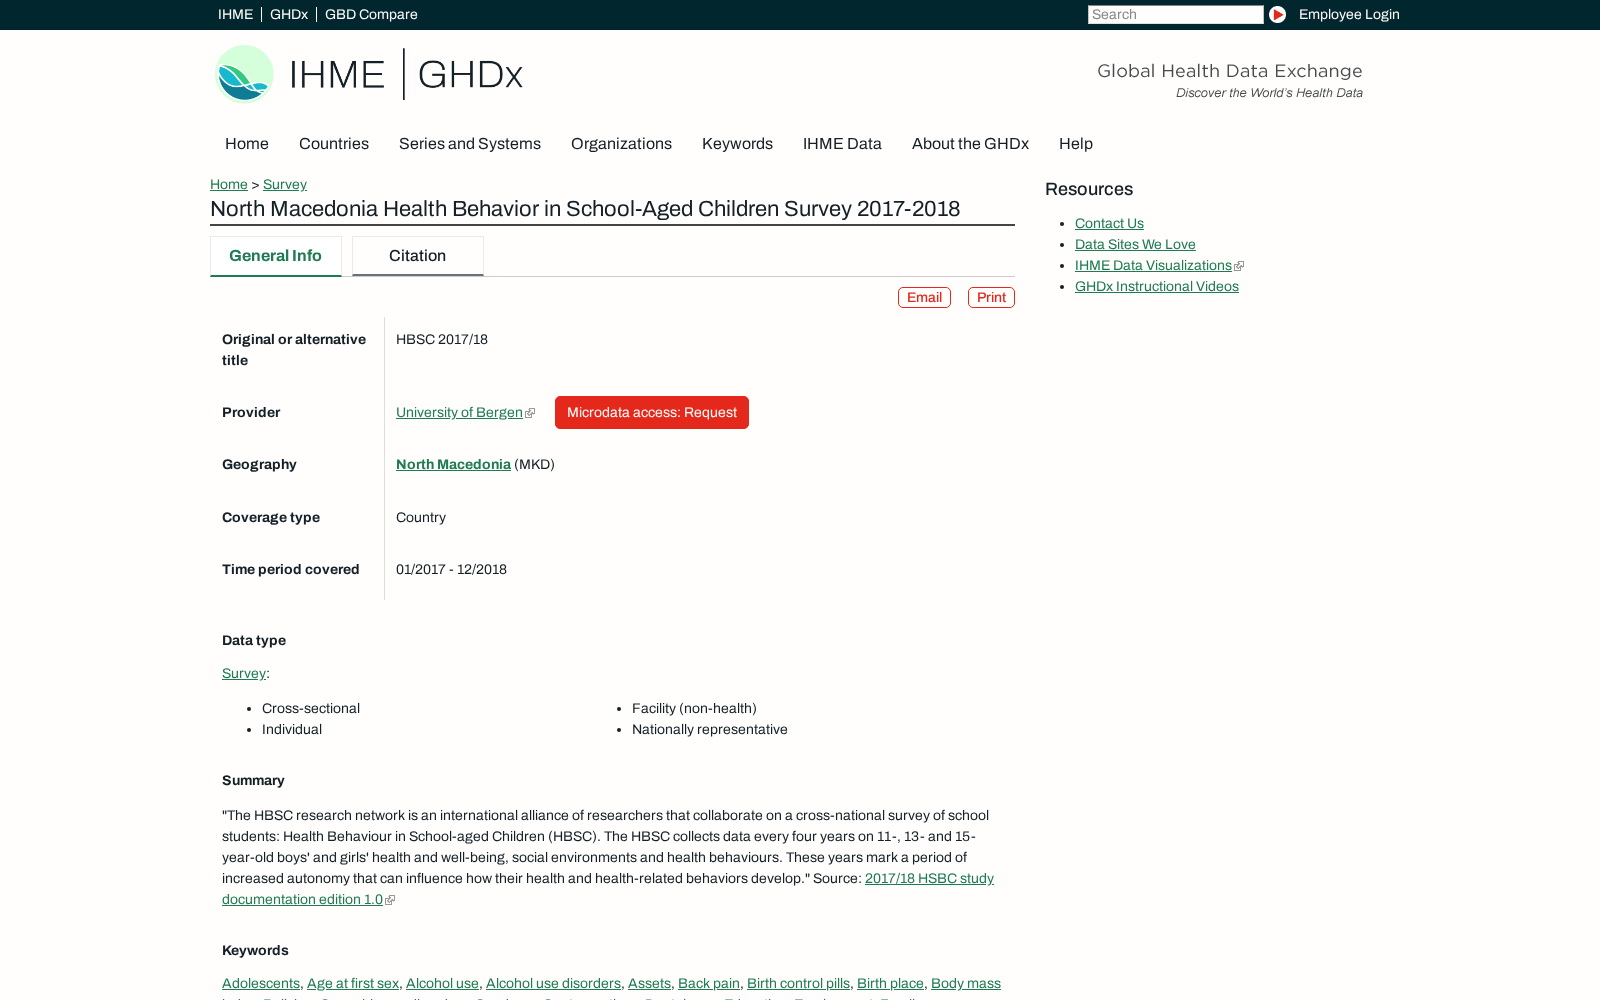Click the 'Nationally representative' list item
Image resolution: width=1600 pixels, height=1000 pixels.
point(710,729)
